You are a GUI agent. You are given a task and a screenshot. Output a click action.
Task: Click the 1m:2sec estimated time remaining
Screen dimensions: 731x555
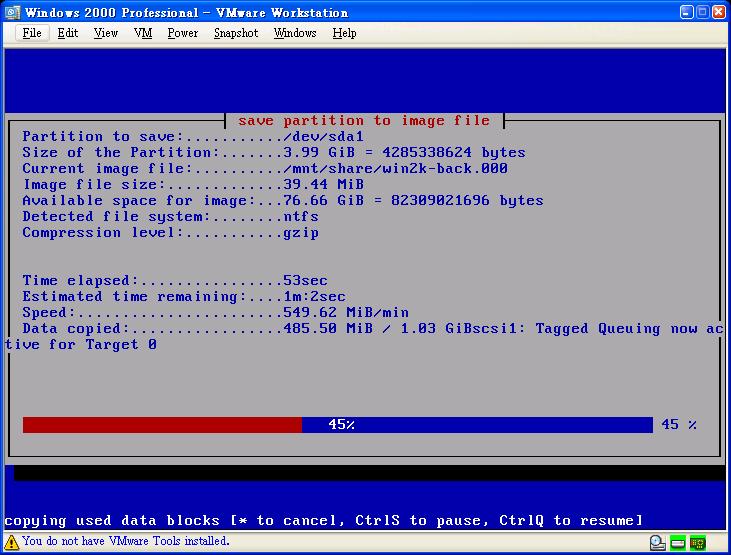tap(314, 297)
